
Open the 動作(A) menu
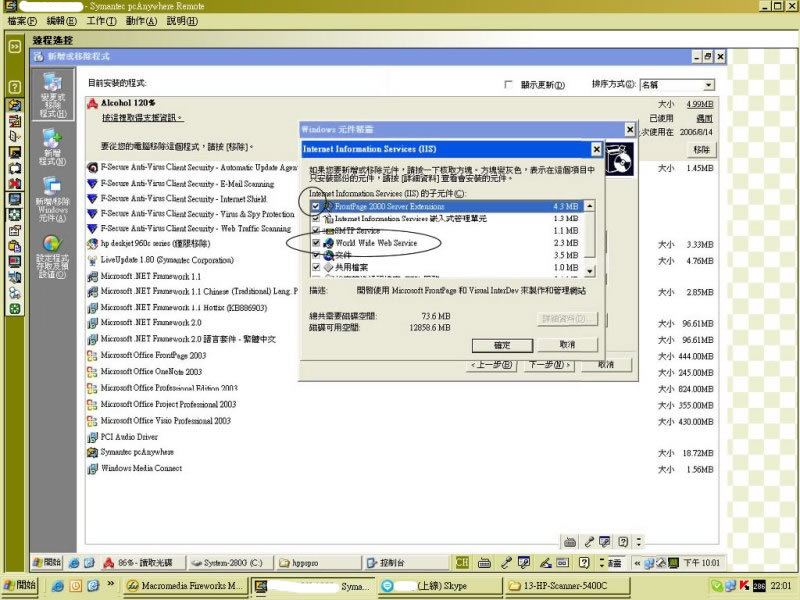tap(141, 21)
